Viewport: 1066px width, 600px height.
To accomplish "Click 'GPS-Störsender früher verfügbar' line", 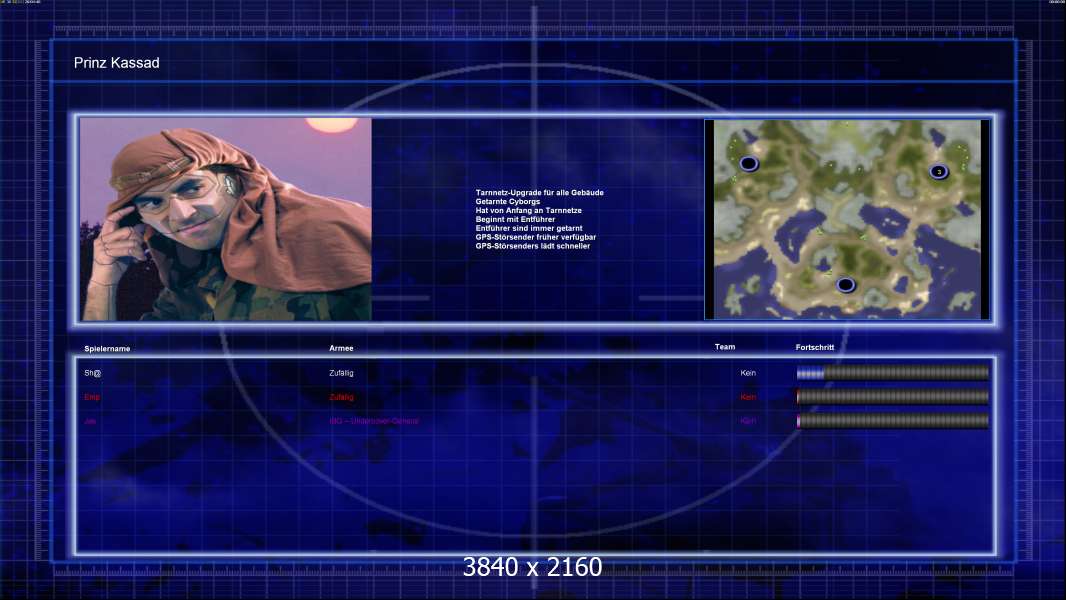I will 536,237.
